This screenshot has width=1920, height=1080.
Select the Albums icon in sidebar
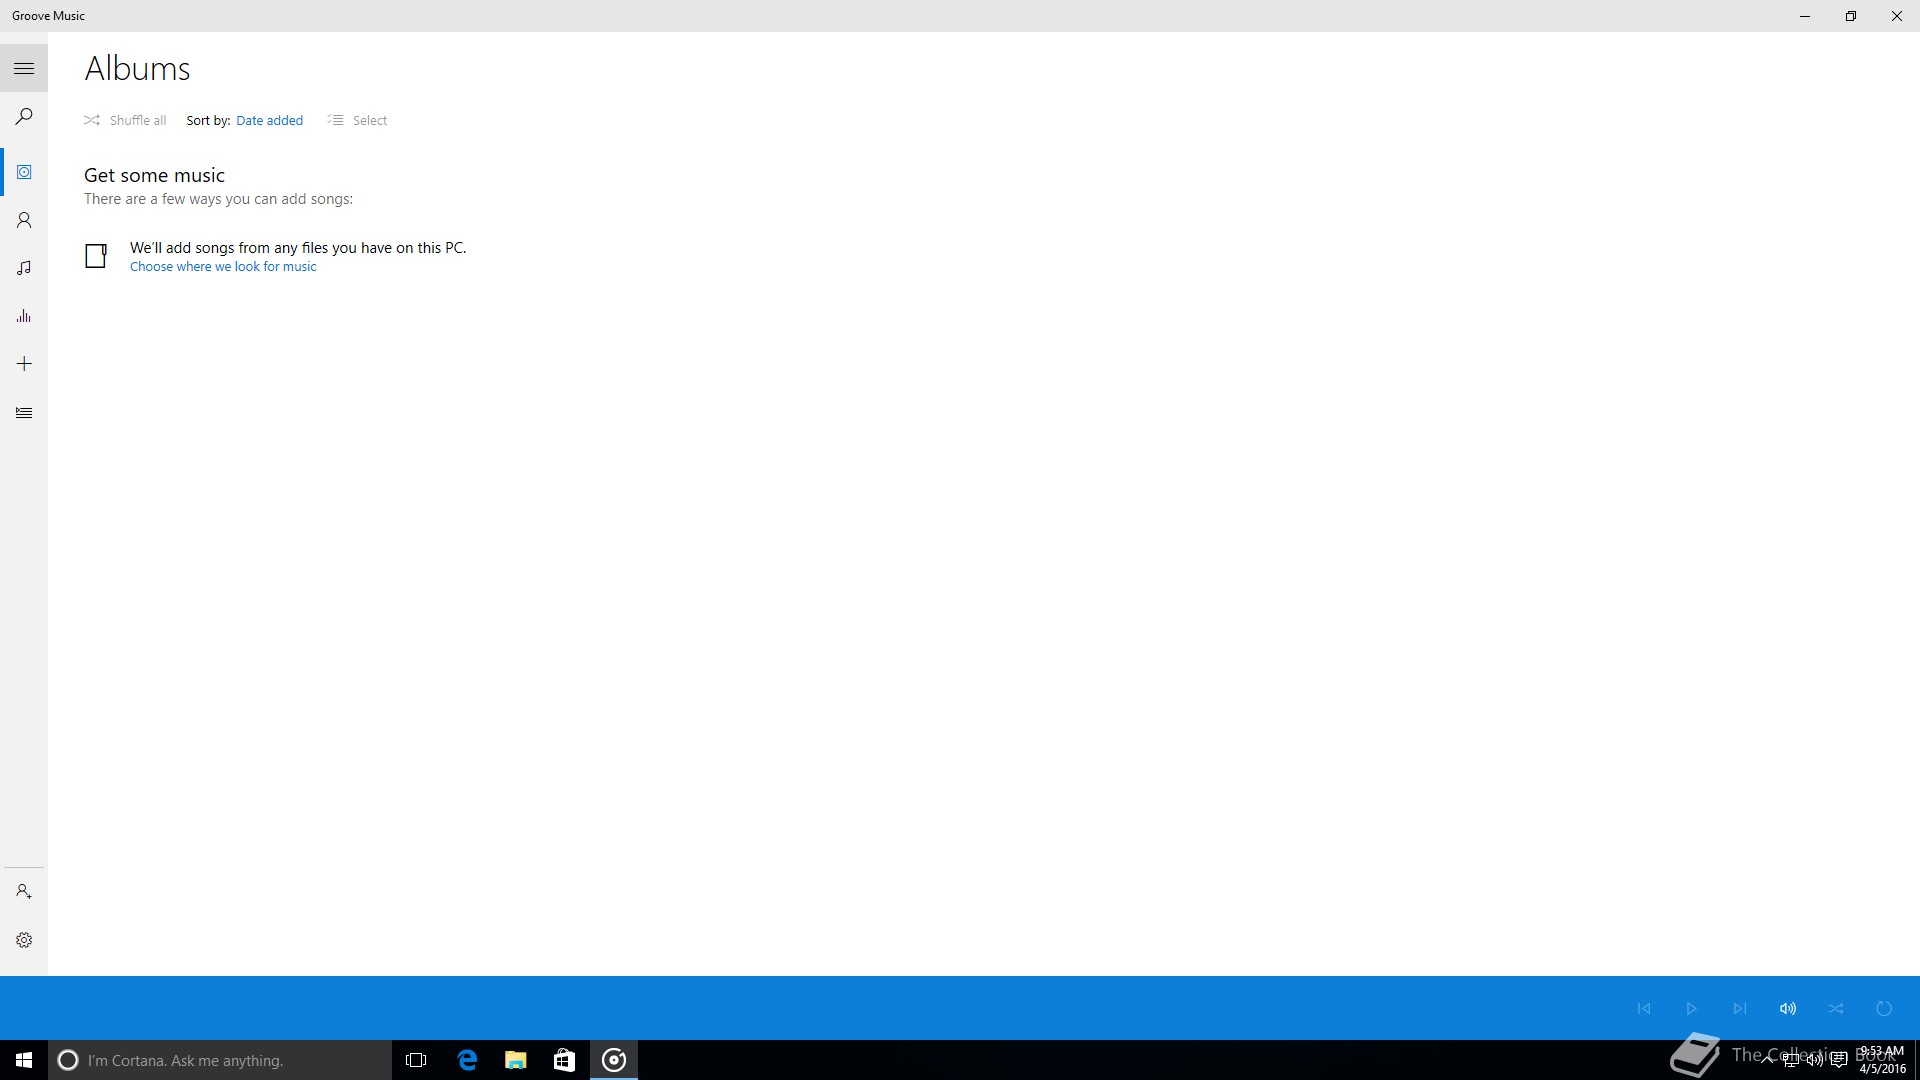24,172
